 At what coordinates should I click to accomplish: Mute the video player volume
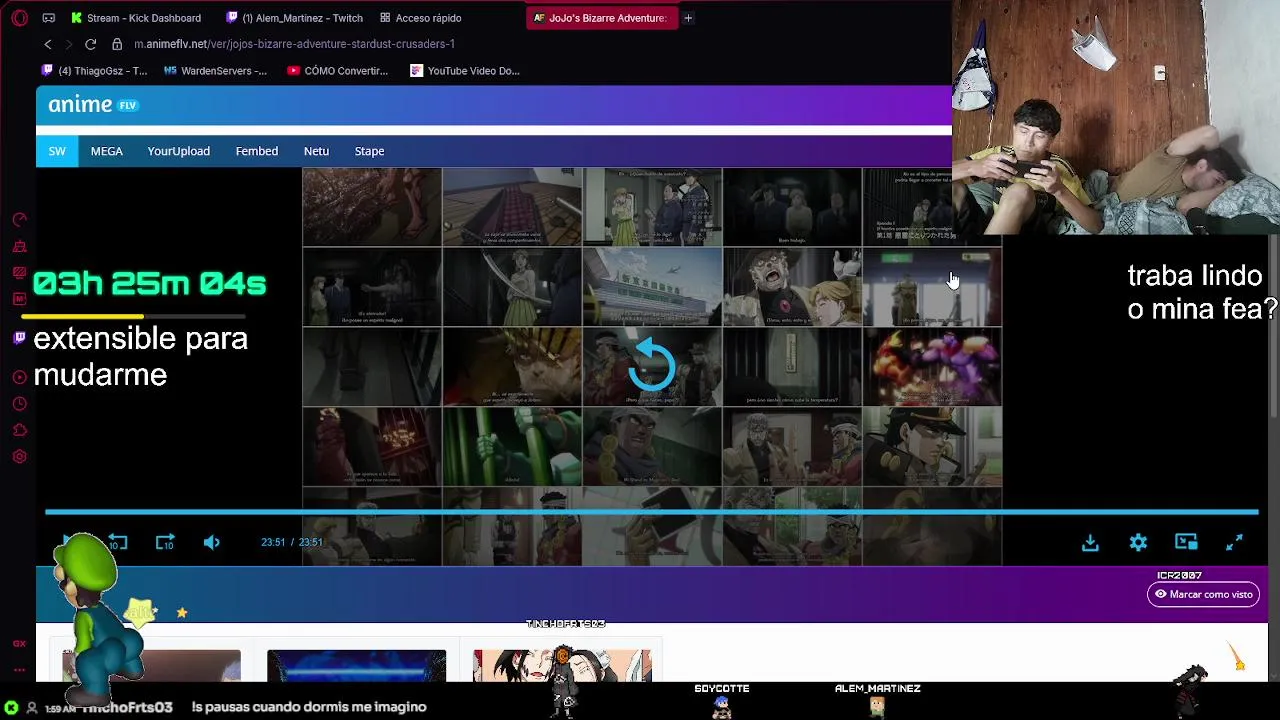pos(212,542)
